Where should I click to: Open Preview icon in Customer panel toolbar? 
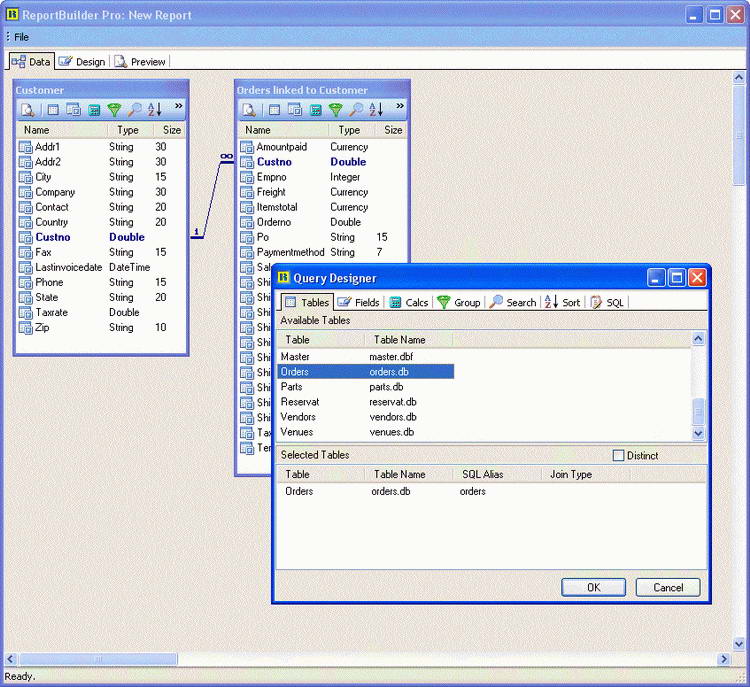pyautogui.click(x=28, y=110)
